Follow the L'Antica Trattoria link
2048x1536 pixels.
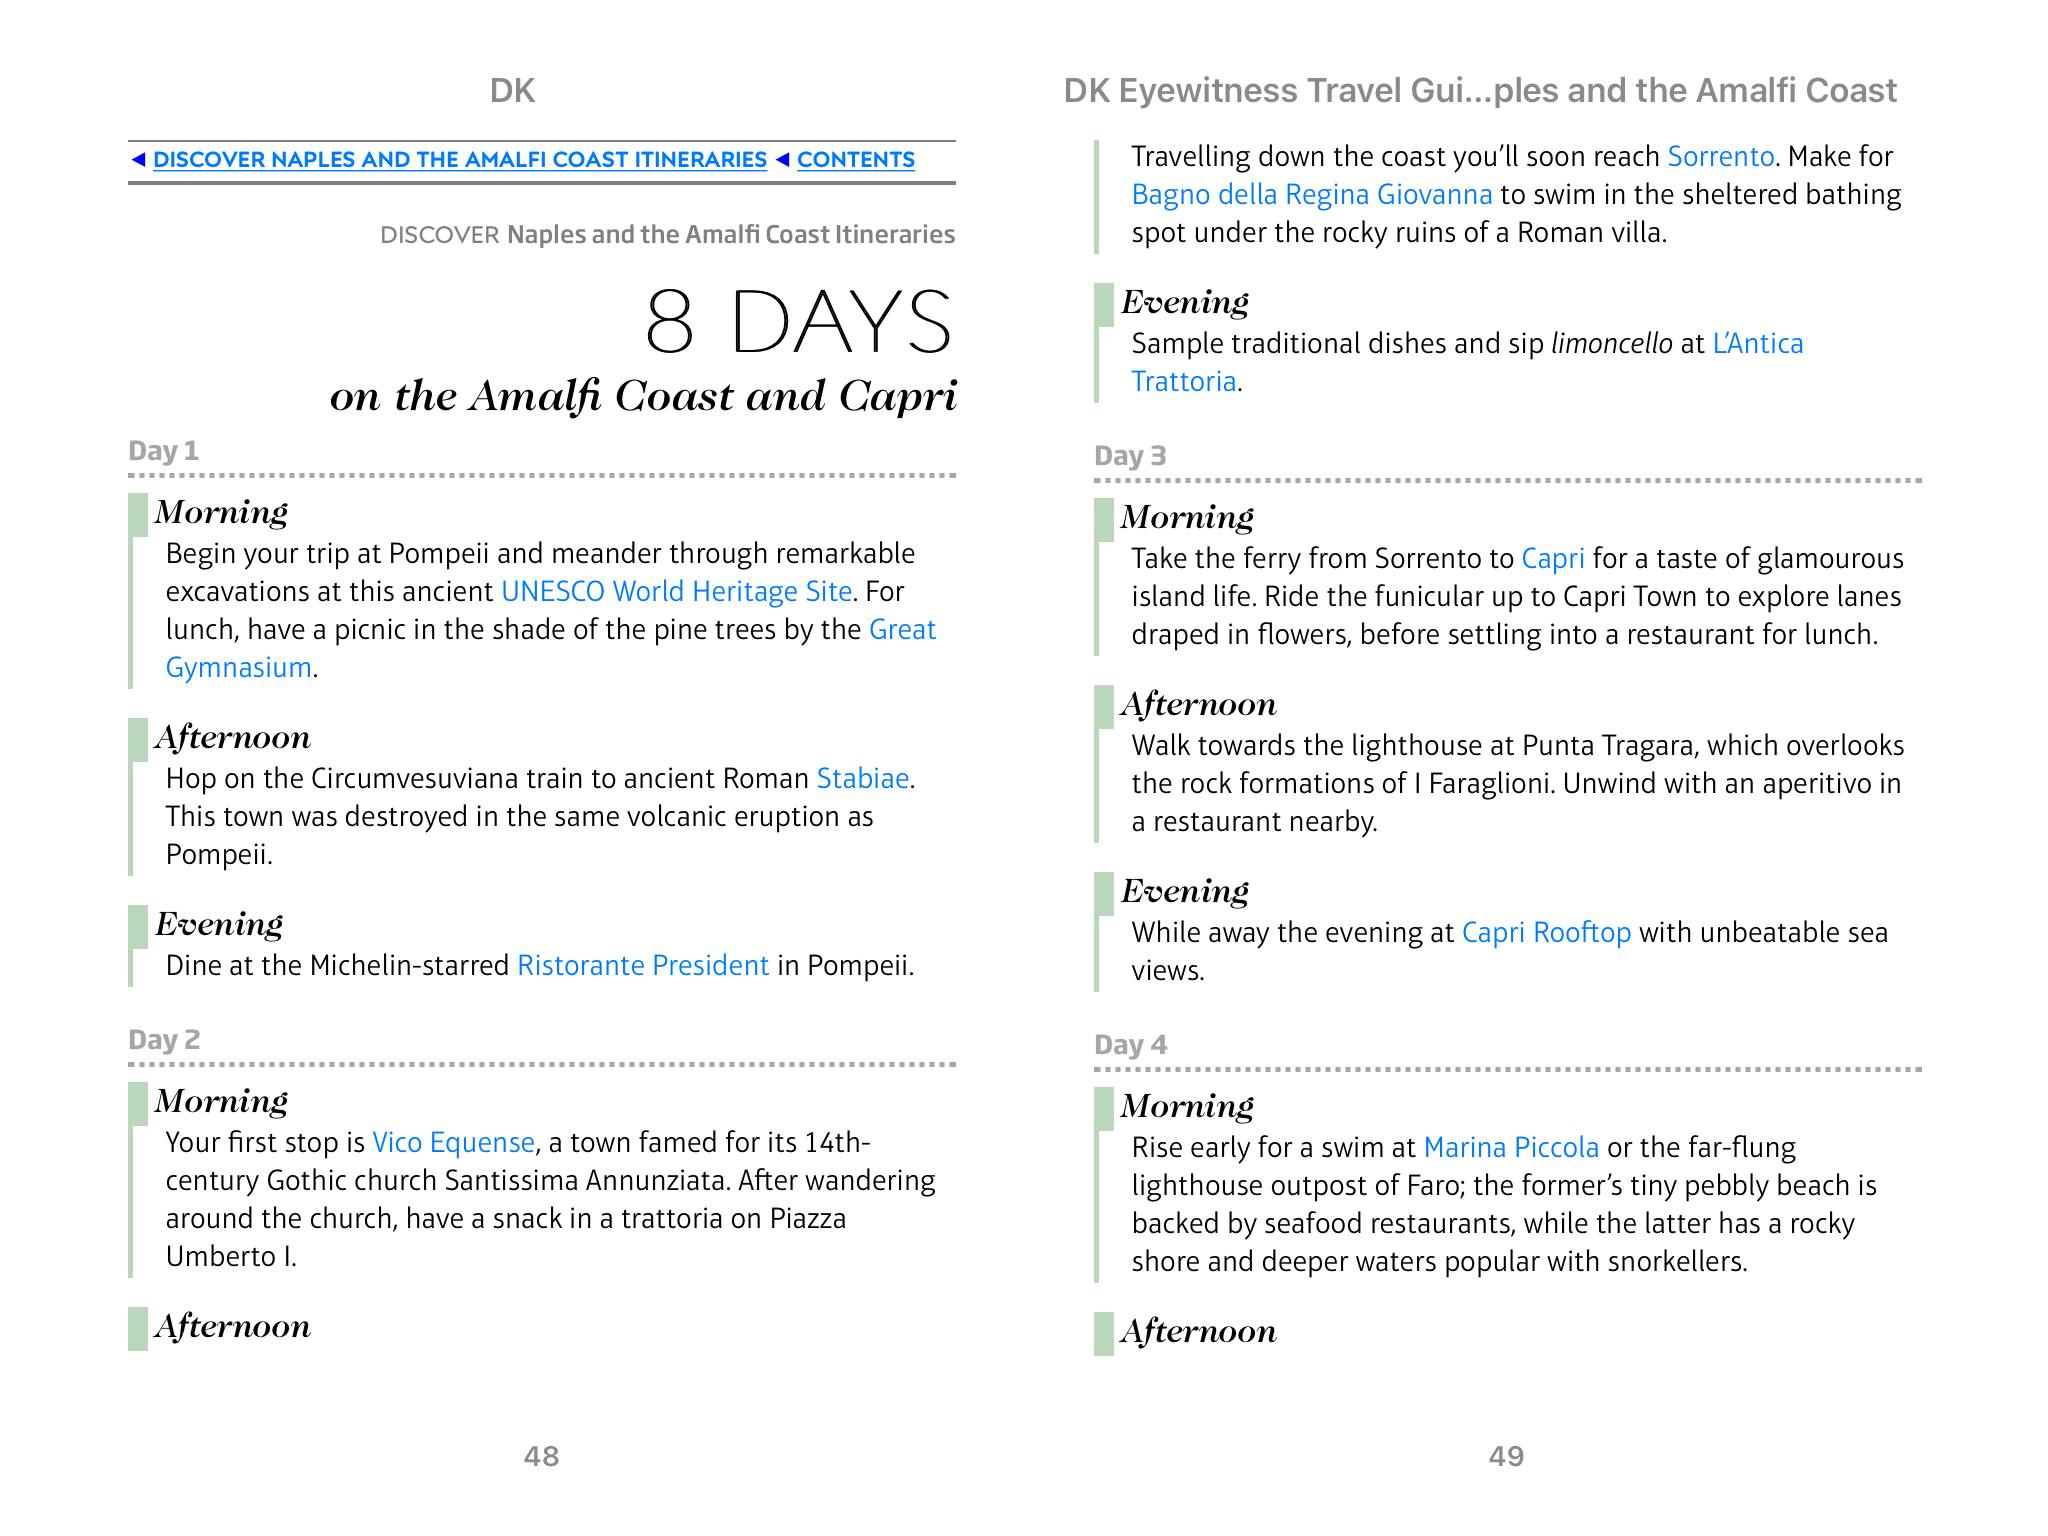click(1757, 344)
